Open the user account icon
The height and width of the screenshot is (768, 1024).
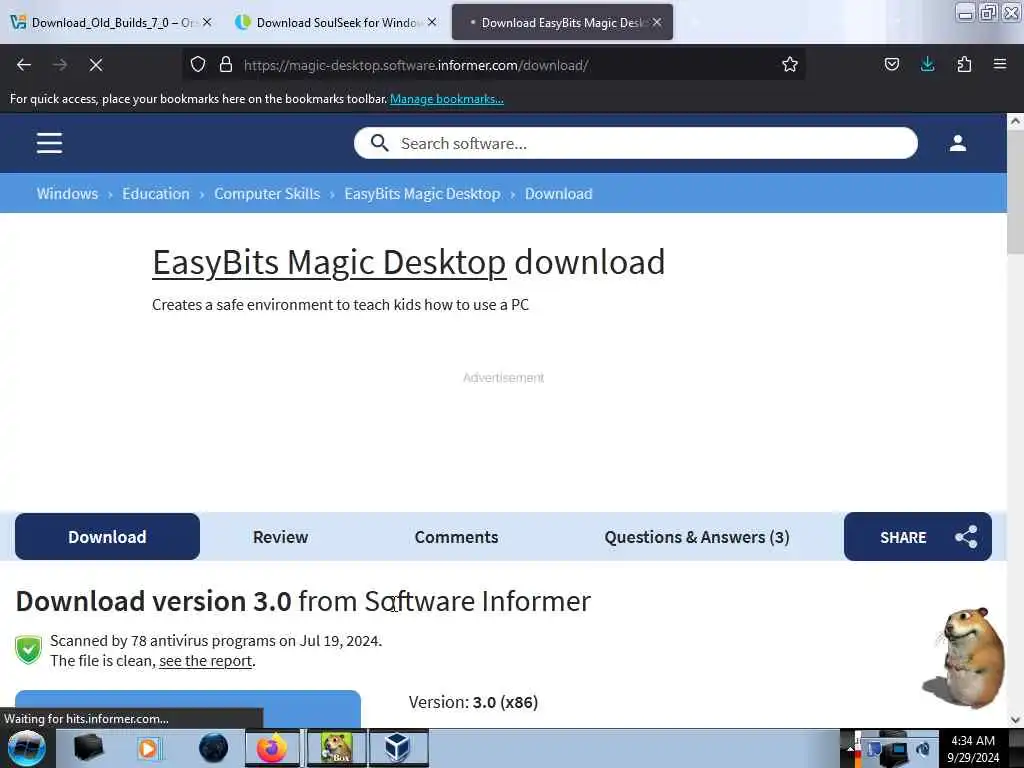957,143
